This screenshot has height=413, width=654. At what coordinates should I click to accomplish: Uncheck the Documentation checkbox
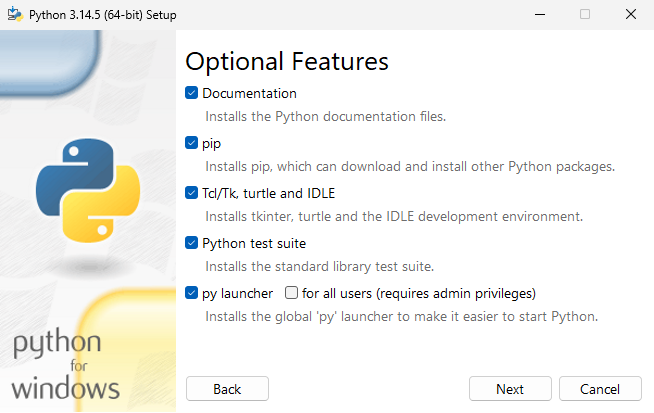[x=191, y=93]
